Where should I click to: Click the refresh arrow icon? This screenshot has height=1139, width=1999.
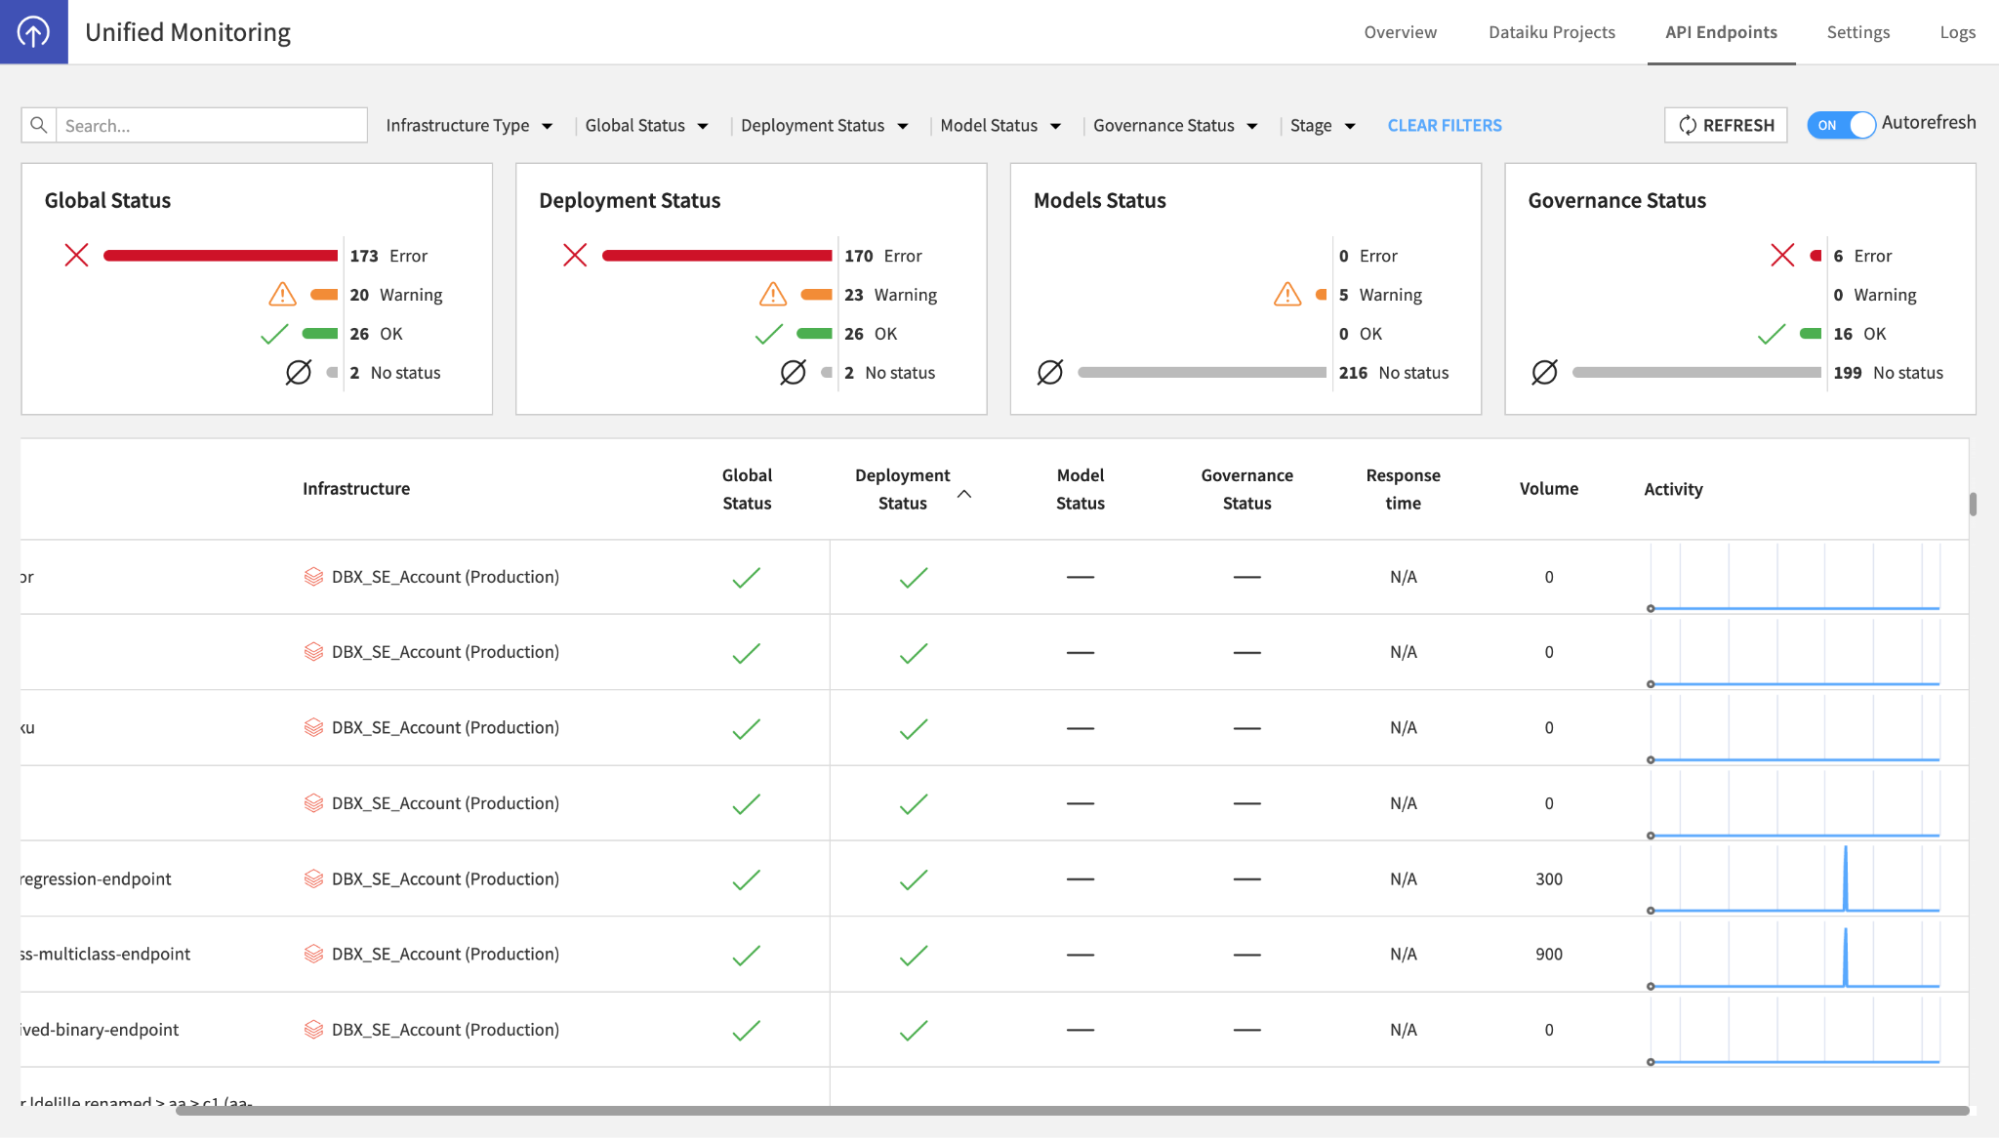(1688, 125)
